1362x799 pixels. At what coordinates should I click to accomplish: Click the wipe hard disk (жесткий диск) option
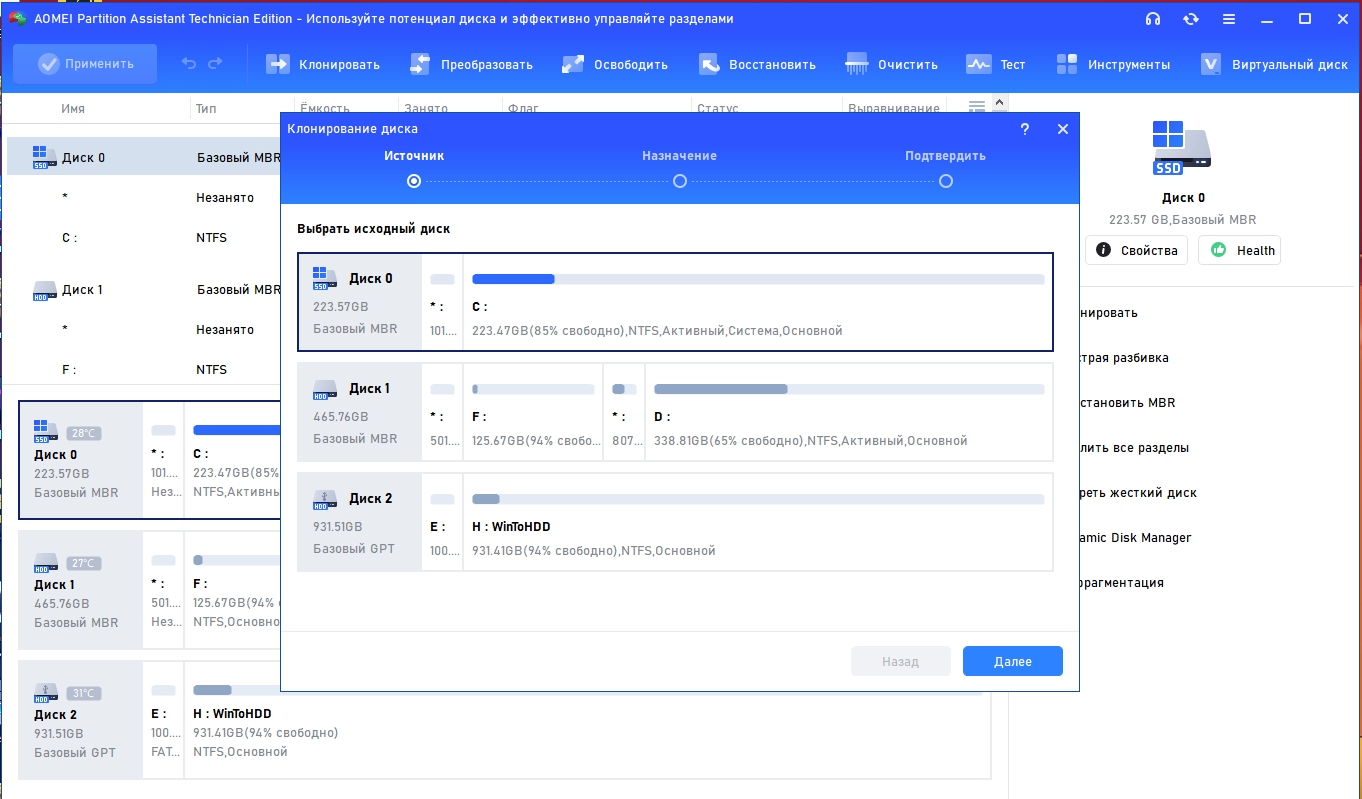point(1138,493)
